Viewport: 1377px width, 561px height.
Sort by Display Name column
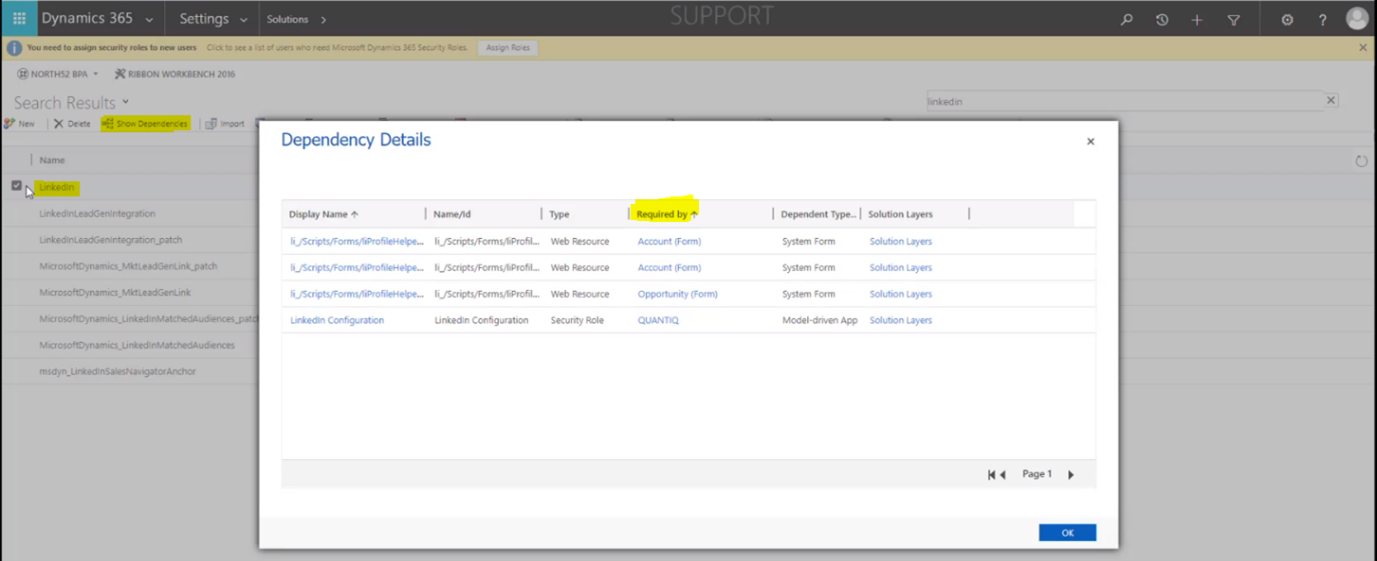[x=323, y=214]
